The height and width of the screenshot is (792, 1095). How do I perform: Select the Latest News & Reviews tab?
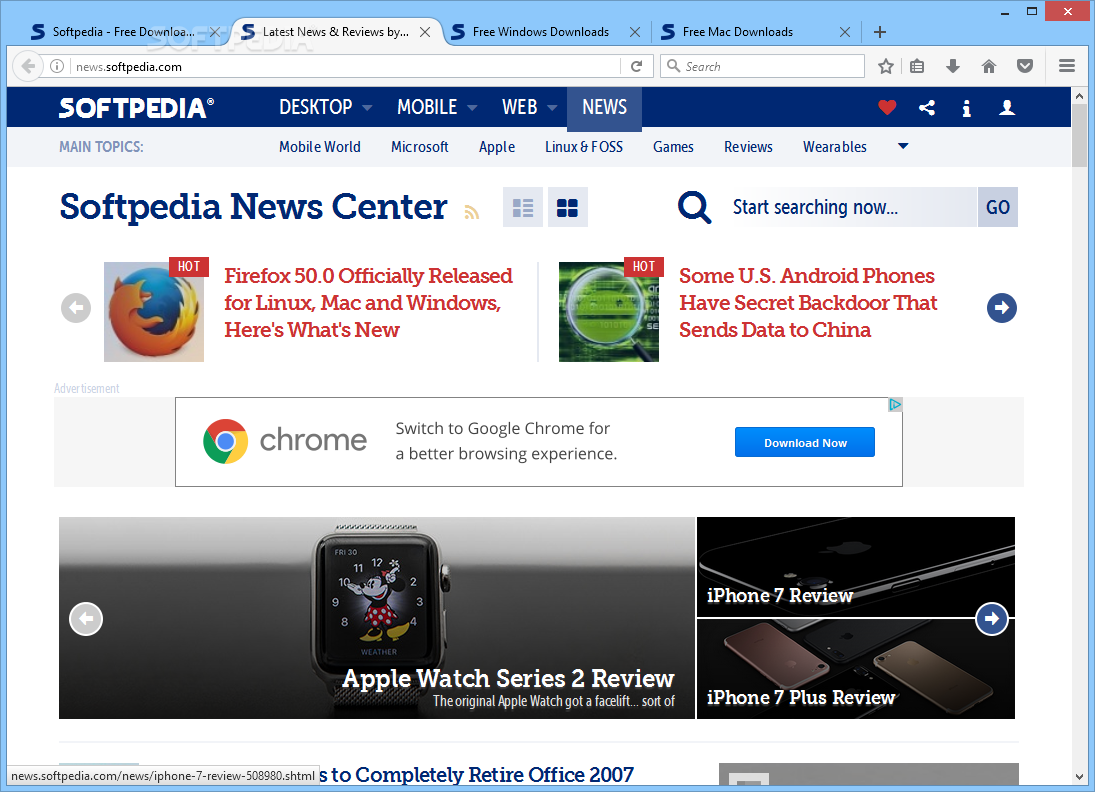click(x=335, y=32)
